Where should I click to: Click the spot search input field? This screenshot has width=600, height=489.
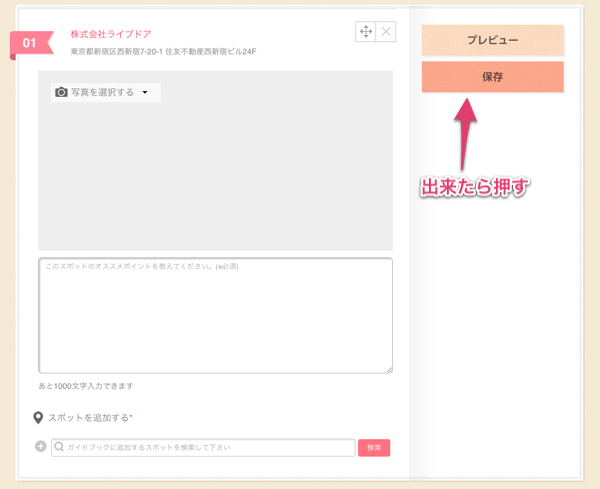203,447
